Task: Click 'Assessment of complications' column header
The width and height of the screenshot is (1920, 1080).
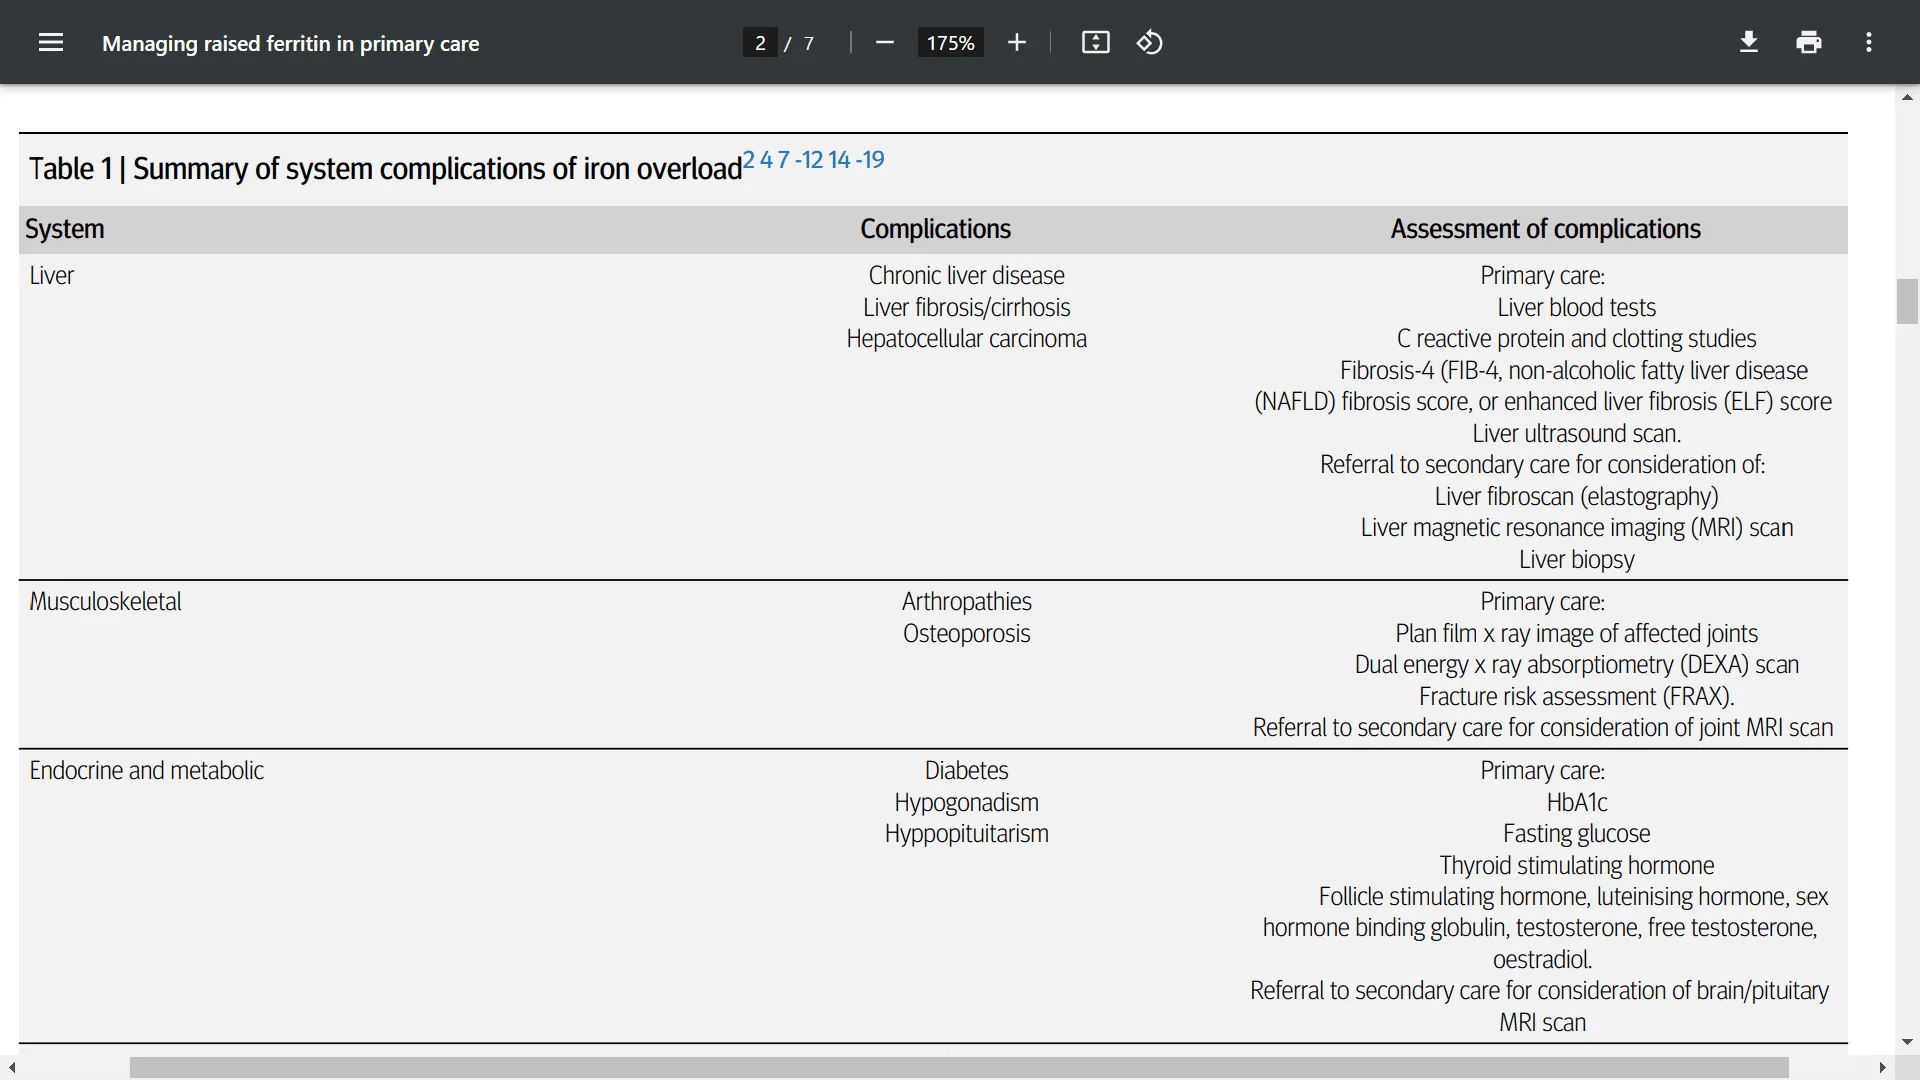Action: tap(1545, 229)
